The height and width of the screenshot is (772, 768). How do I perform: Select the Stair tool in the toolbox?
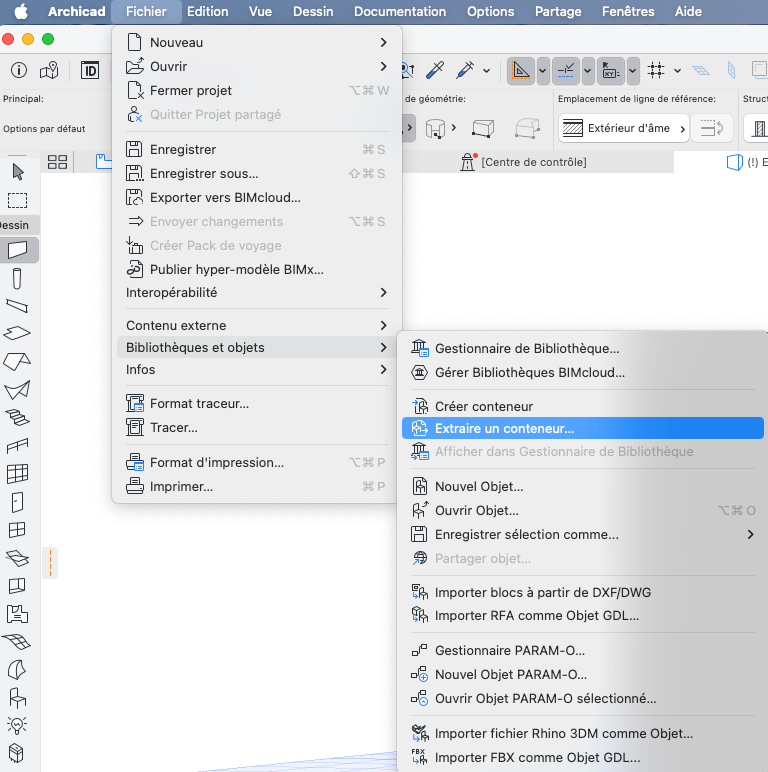click(x=17, y=418)
